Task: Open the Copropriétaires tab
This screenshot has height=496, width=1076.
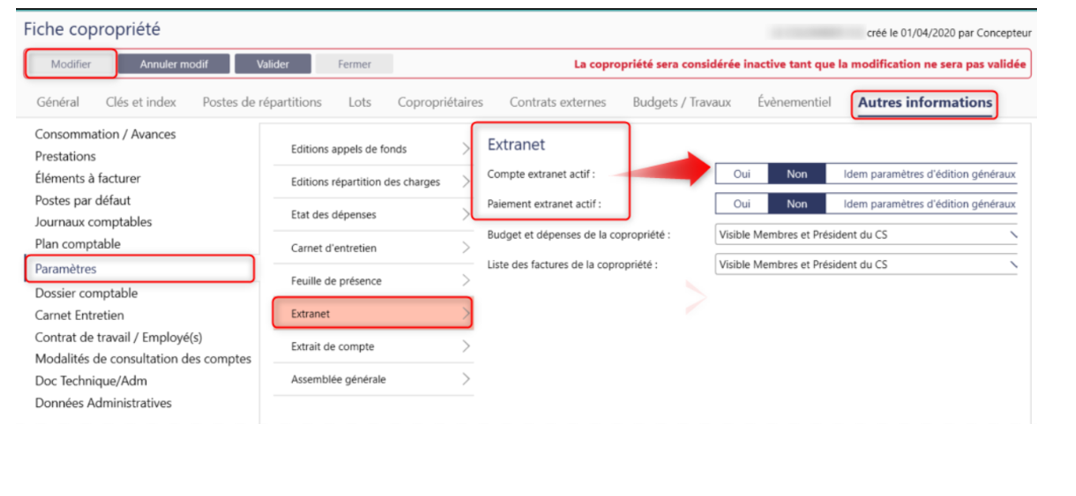Action: (440, 102)
